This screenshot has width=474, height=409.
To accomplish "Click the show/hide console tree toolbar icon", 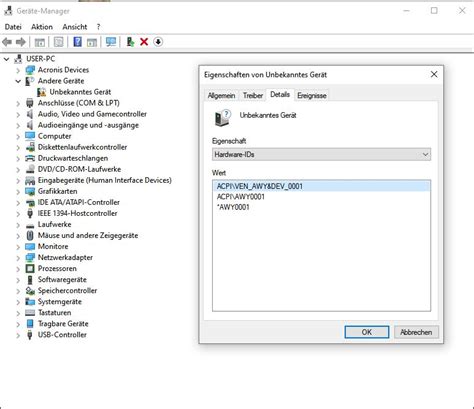I will (40, 42).
